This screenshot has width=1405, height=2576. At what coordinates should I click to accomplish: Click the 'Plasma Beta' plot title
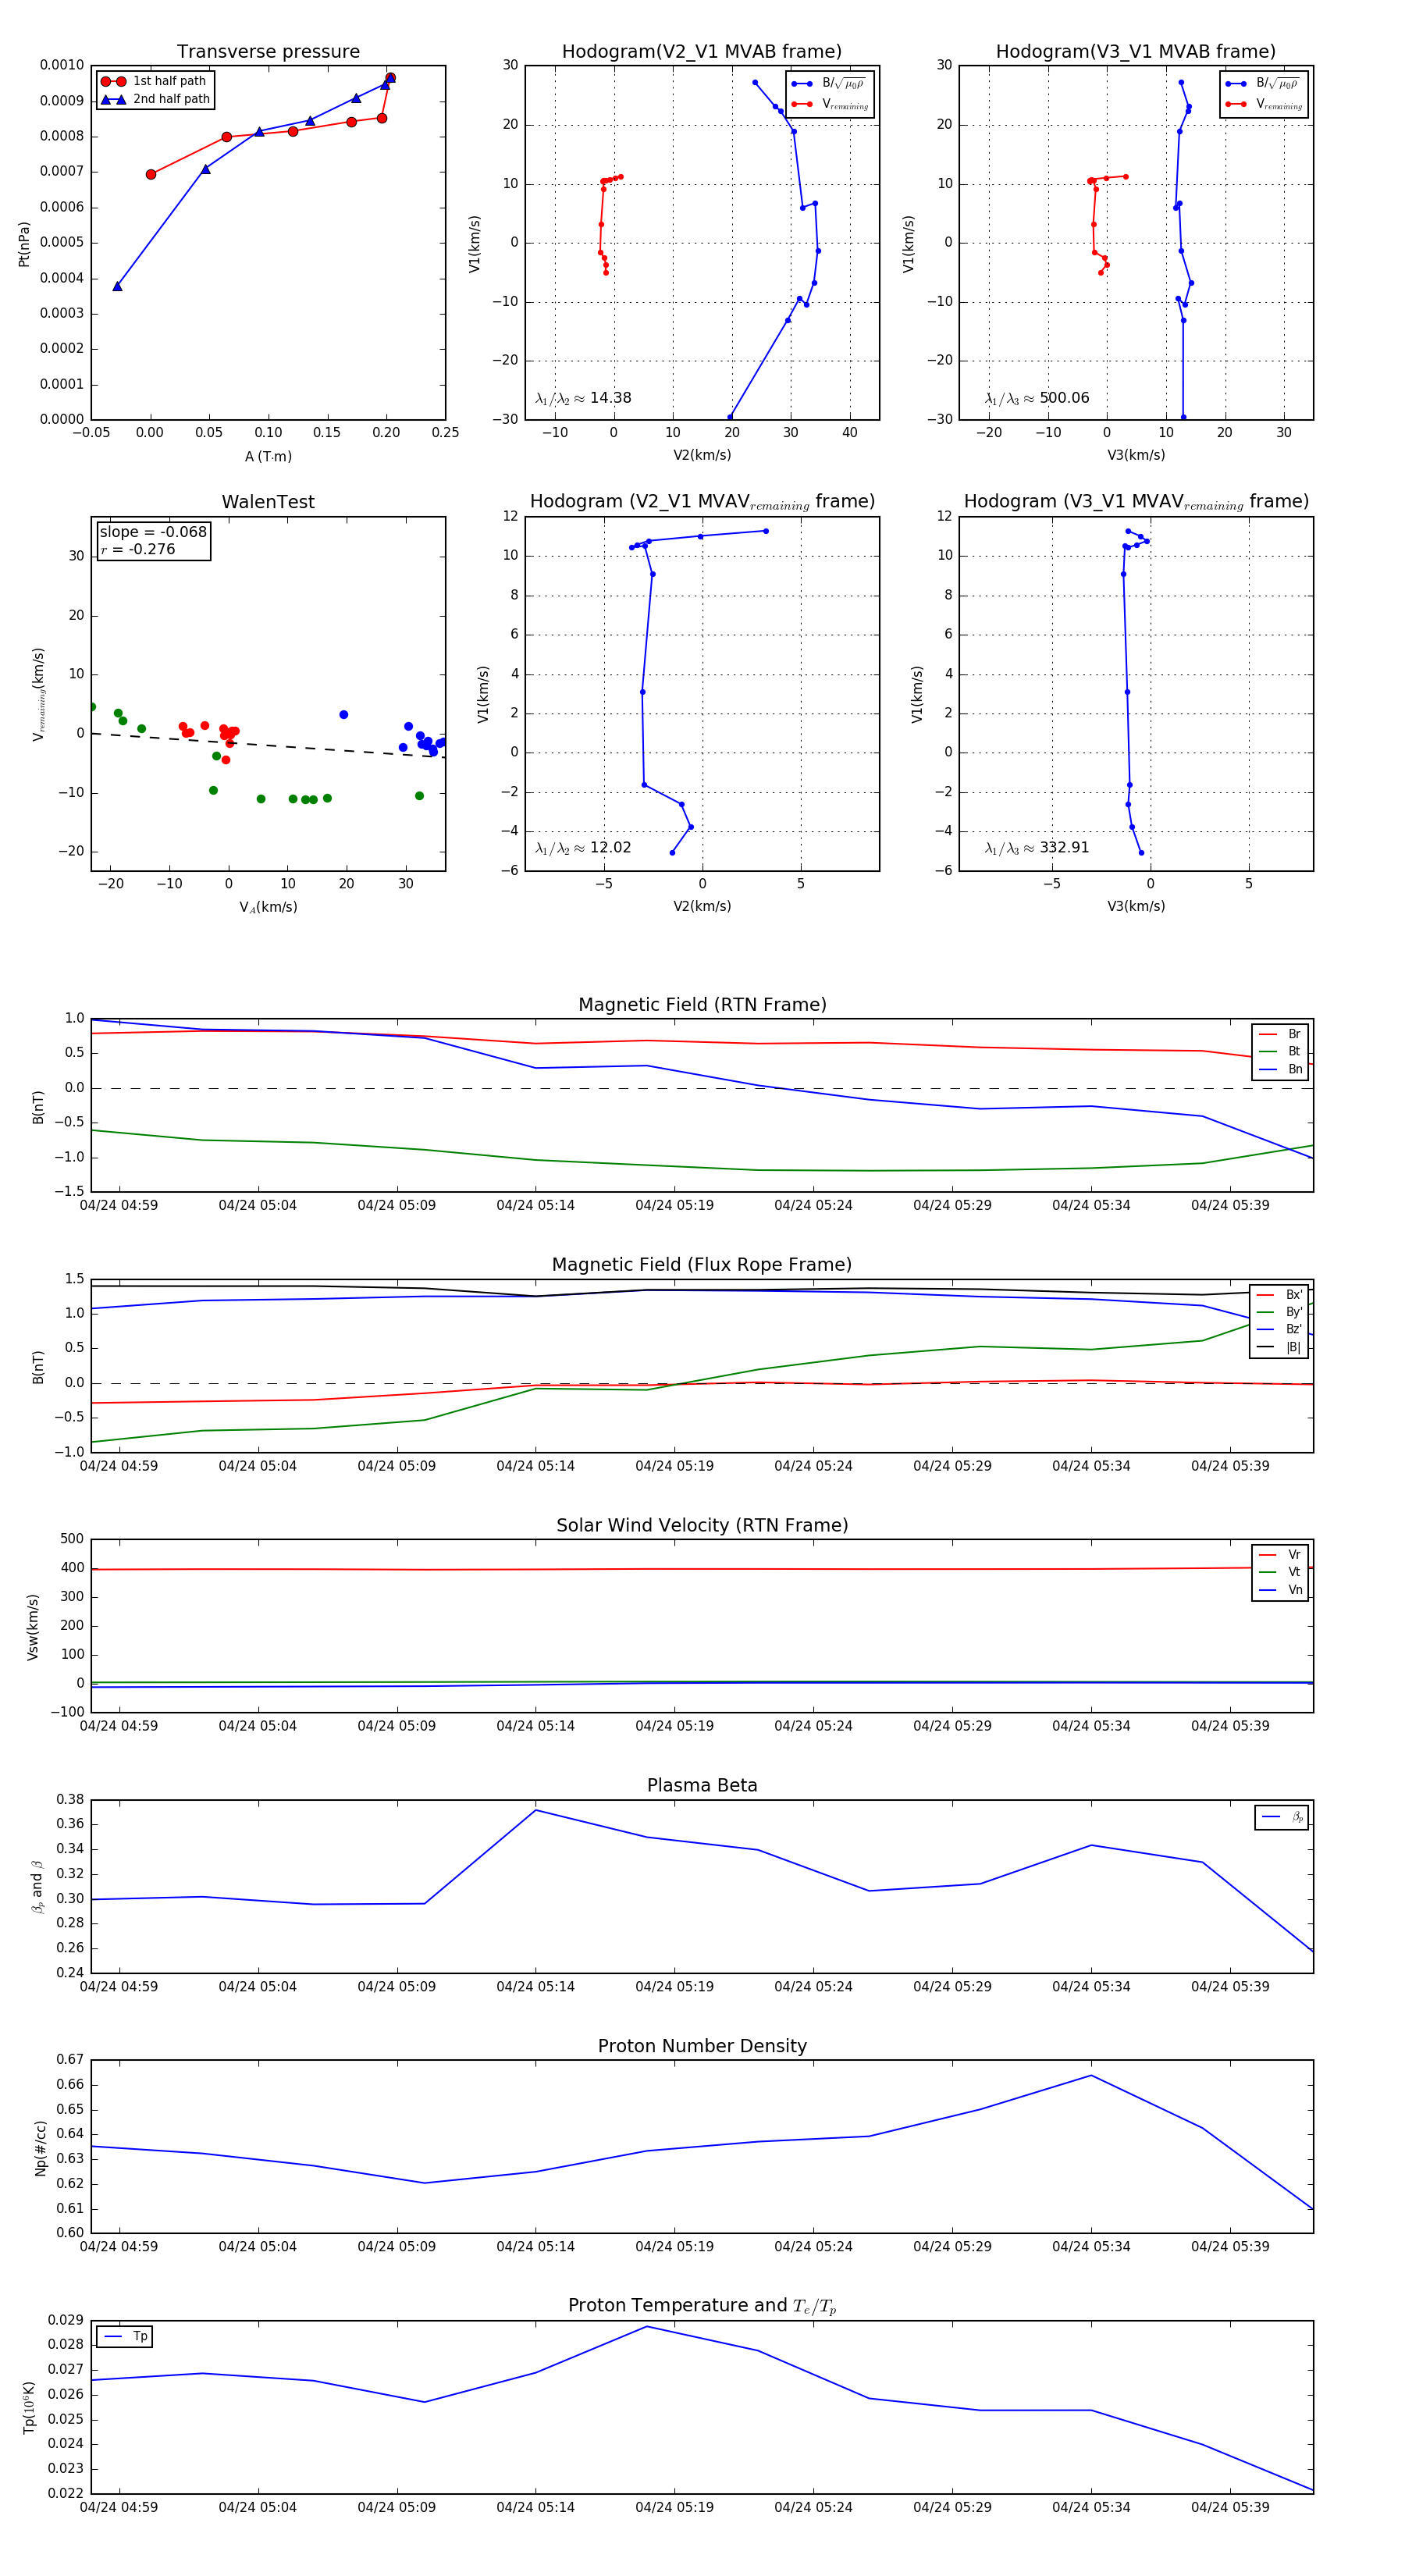point(702,1785)
